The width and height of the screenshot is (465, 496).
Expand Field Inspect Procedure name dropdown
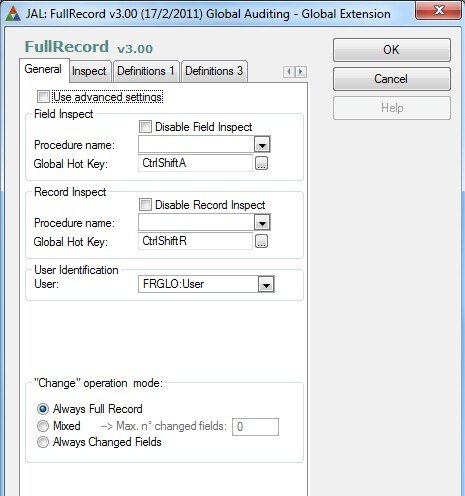coord(262,145)
